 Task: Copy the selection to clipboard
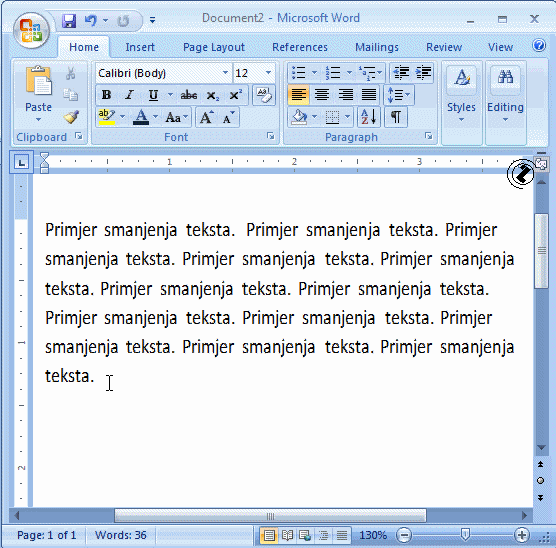click(71, 95)
